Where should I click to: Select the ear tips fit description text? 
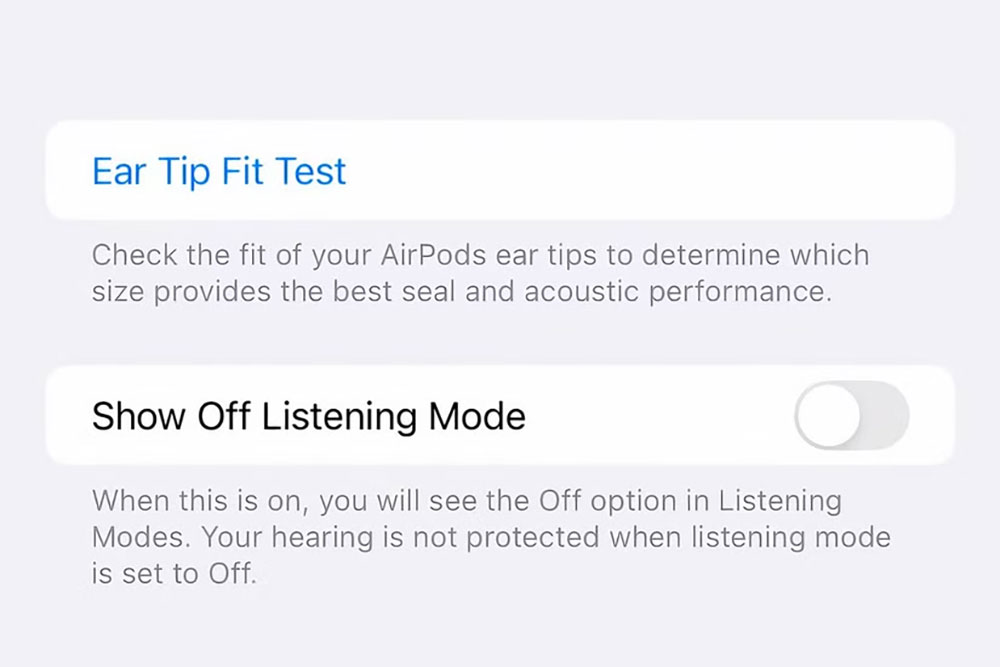pyautogui.click(x=480, y=273)
